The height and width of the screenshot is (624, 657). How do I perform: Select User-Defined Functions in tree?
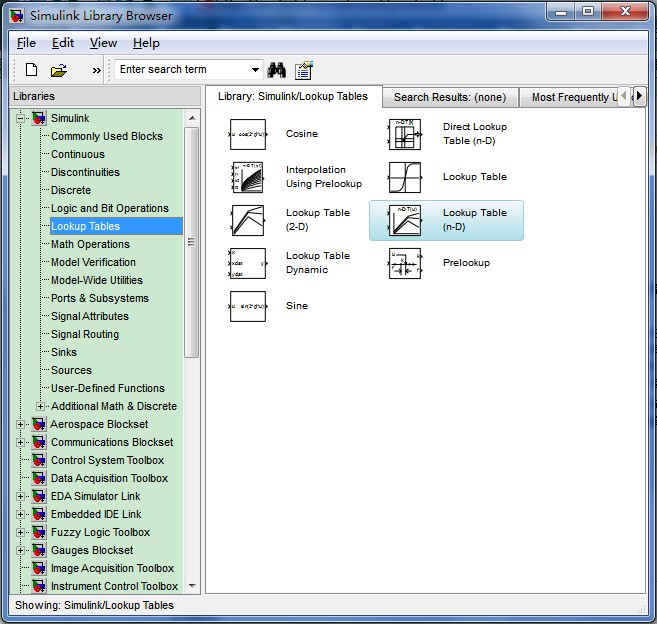coord(108,388)
